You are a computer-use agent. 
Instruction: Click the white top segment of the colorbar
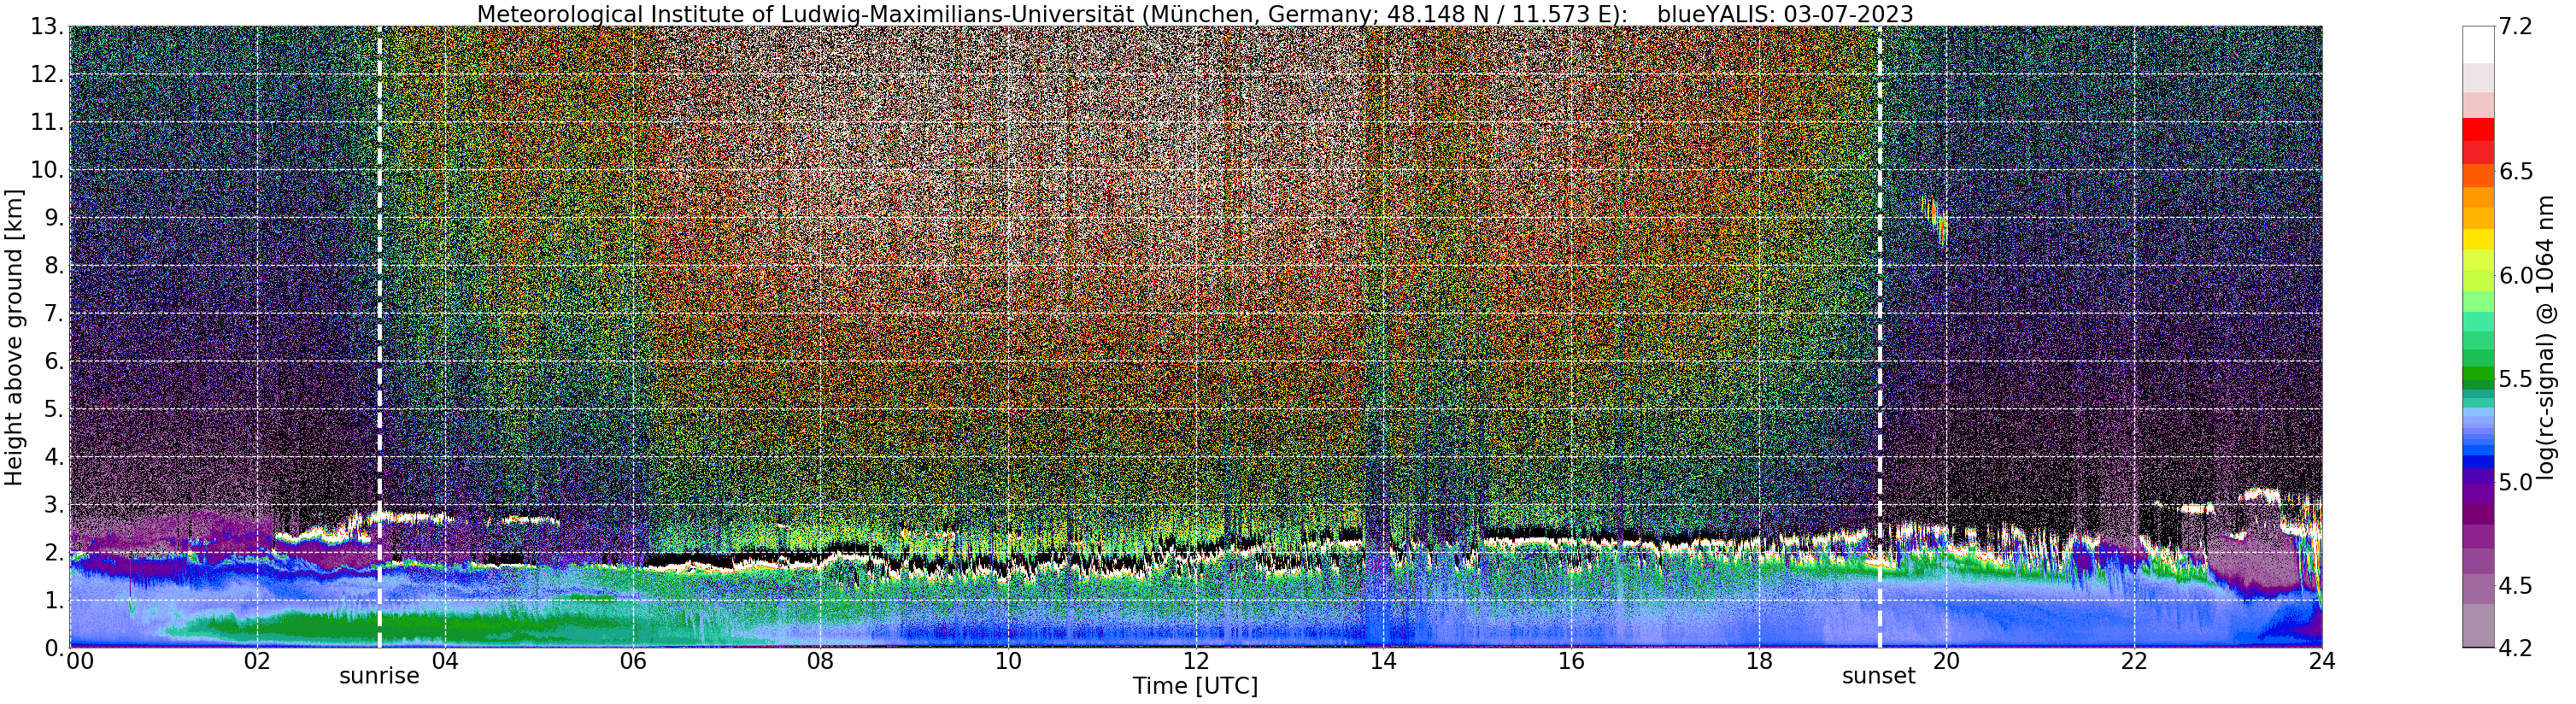(2478, 45)
